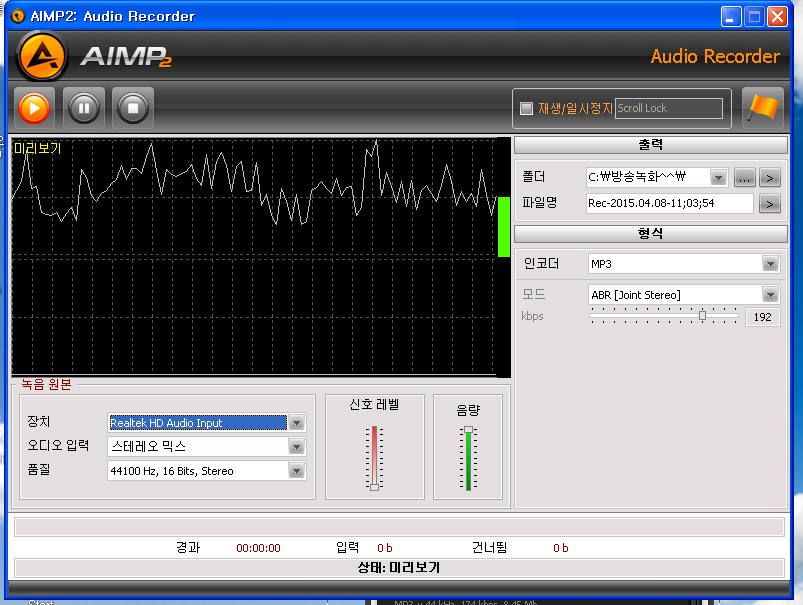Click the AIMP logo icon

point(42,57)
